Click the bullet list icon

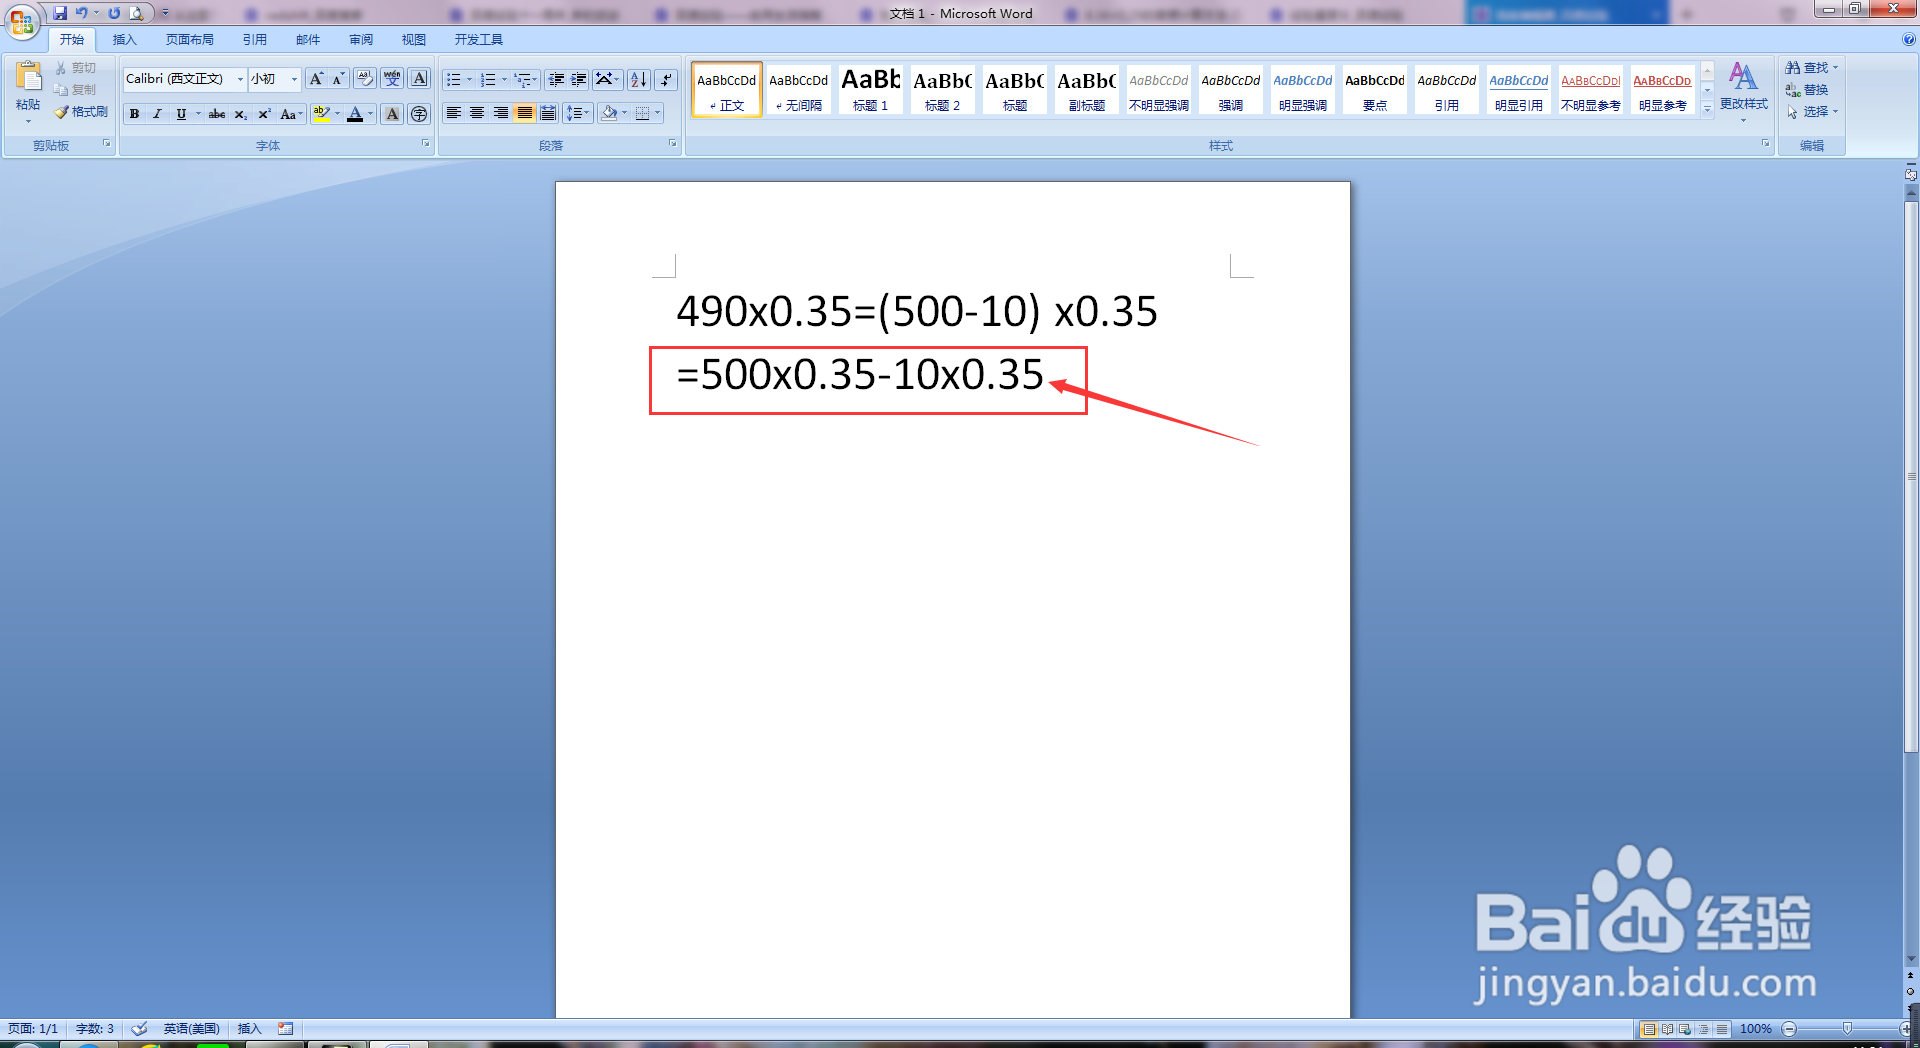tap(453, 79)
